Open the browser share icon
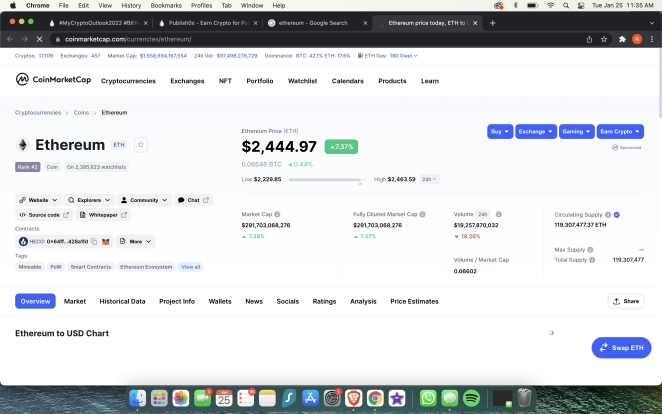 (x=589, y=39)
